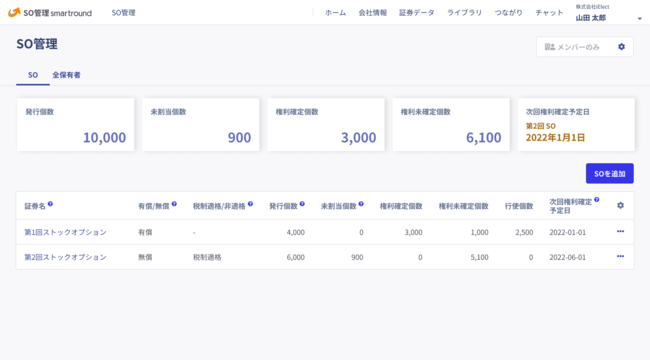Switch to the 全保有者 tab
The height and width of the screenshot is (360, 650).
(x=66, y=75)
